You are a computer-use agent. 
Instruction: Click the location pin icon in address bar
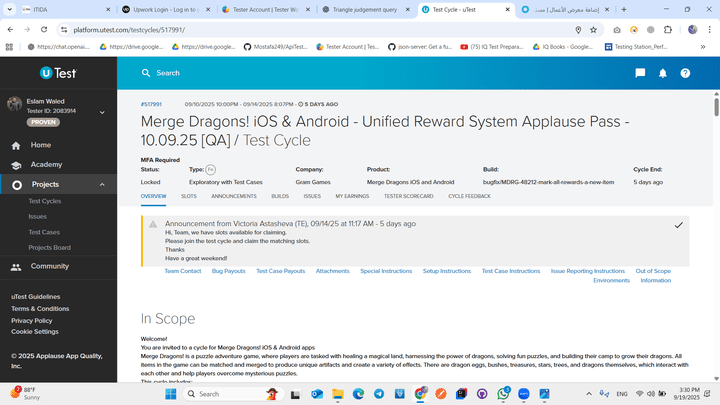[578, 30]
